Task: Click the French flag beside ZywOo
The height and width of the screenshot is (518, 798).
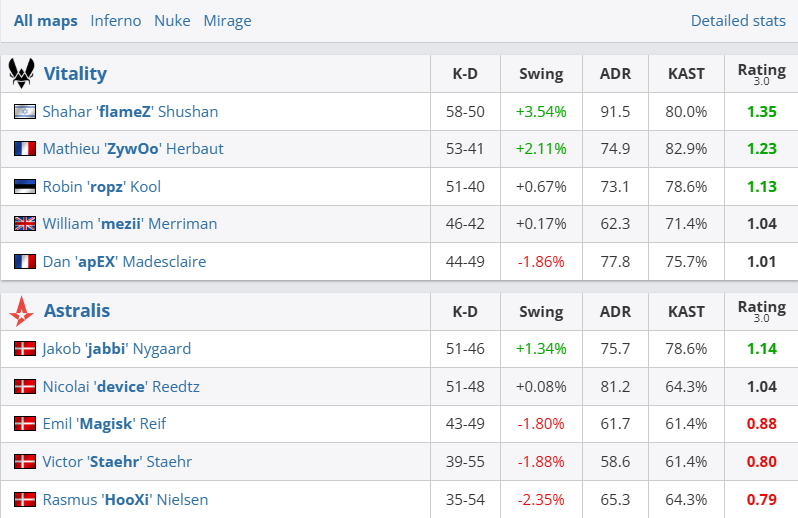Action: point(25,149)
